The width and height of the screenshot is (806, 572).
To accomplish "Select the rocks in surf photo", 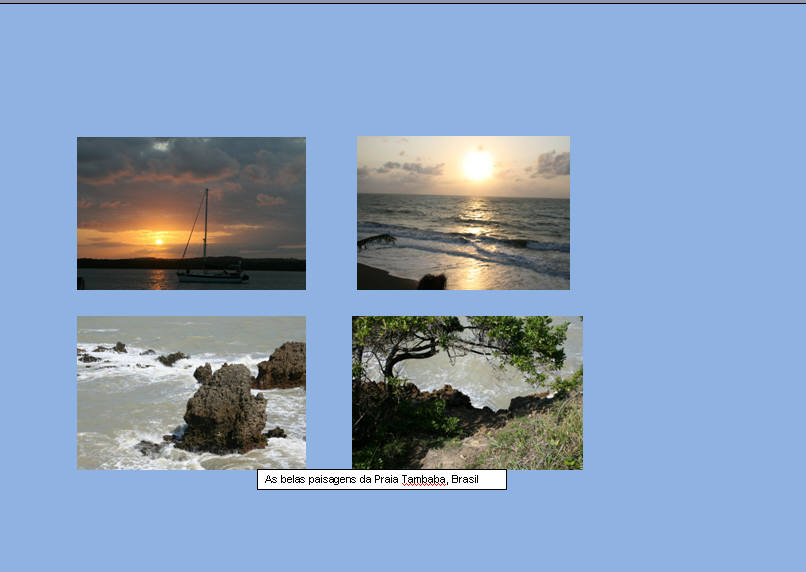I will pyautogui.click(x=191, y=393).
